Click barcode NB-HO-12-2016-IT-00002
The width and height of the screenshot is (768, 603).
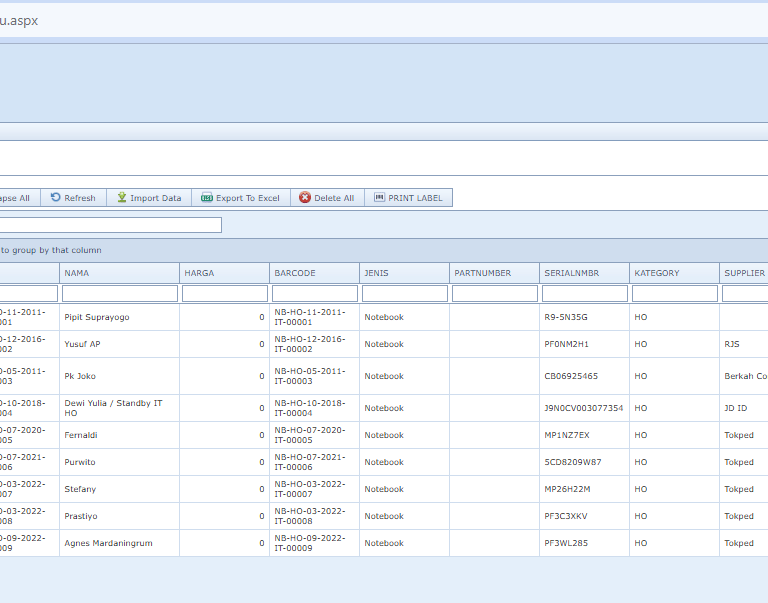click(310, 344)
